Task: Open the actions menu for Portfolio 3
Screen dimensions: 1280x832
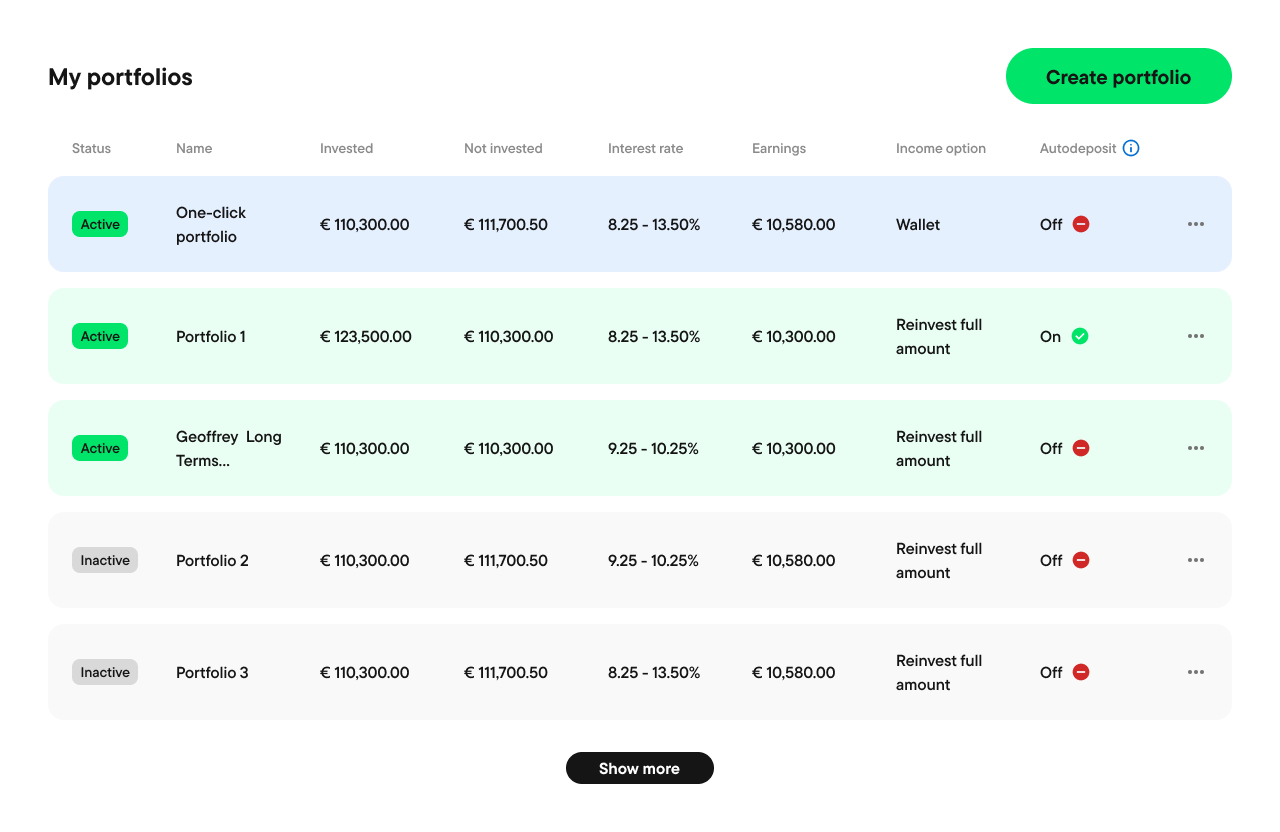Action: (x=1195, y=672)
